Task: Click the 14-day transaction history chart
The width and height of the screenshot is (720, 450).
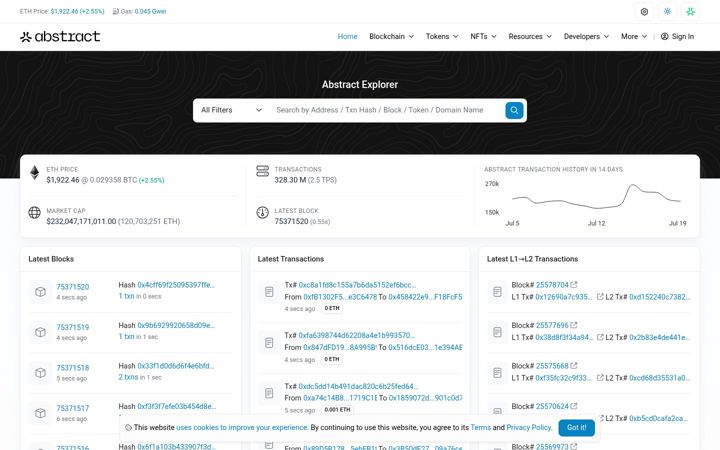Action: [596, 198]
